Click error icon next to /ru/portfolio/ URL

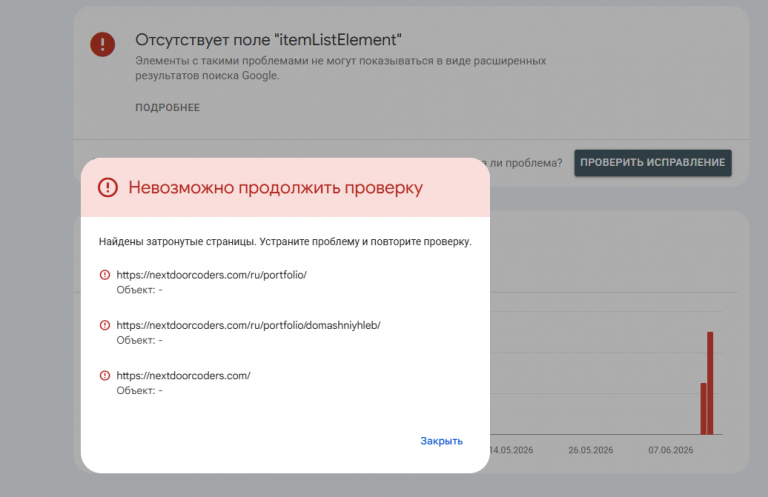pyautogui.click(x=105, y=275)
